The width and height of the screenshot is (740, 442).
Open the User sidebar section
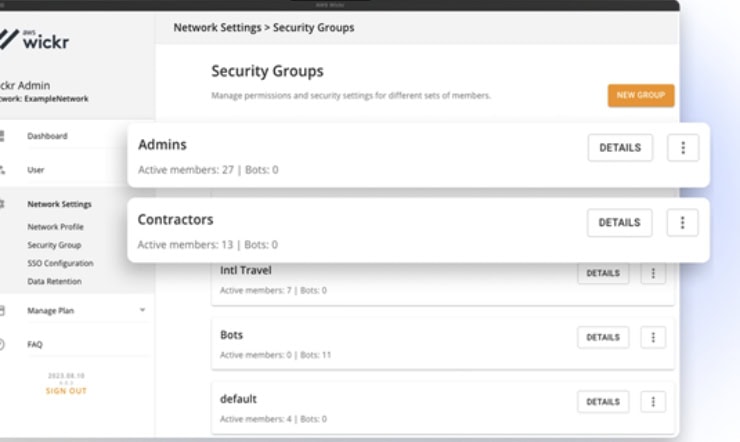(36, 170)
